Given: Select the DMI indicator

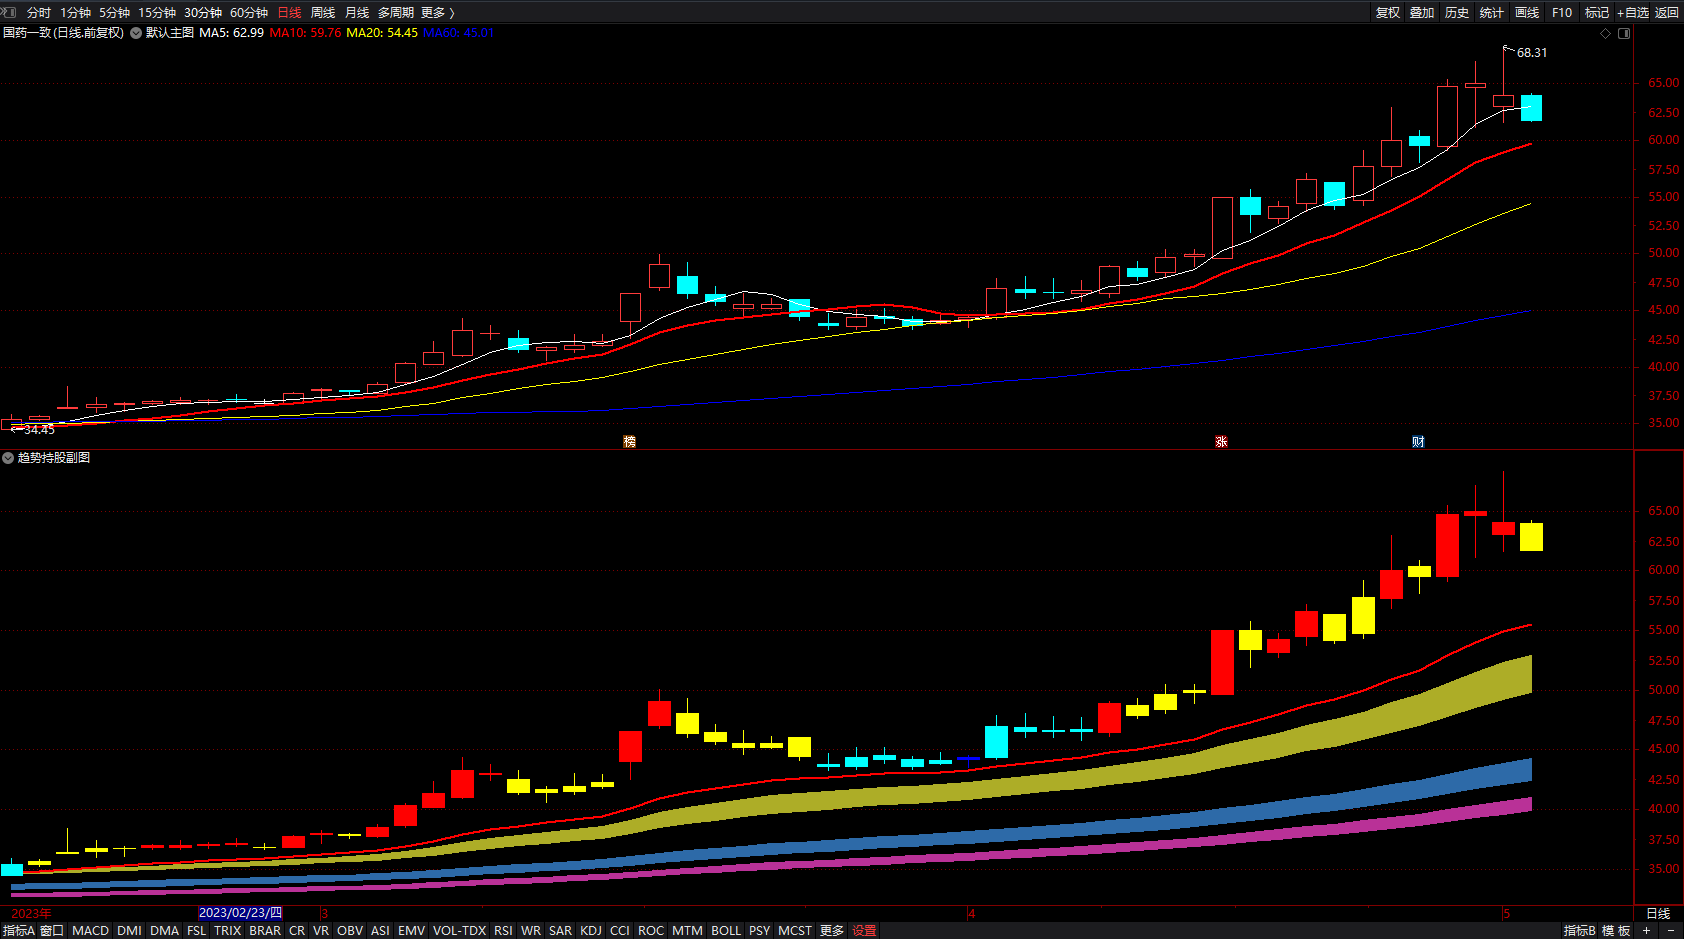Looking at the screenshot, I should [x=129, y=930].
